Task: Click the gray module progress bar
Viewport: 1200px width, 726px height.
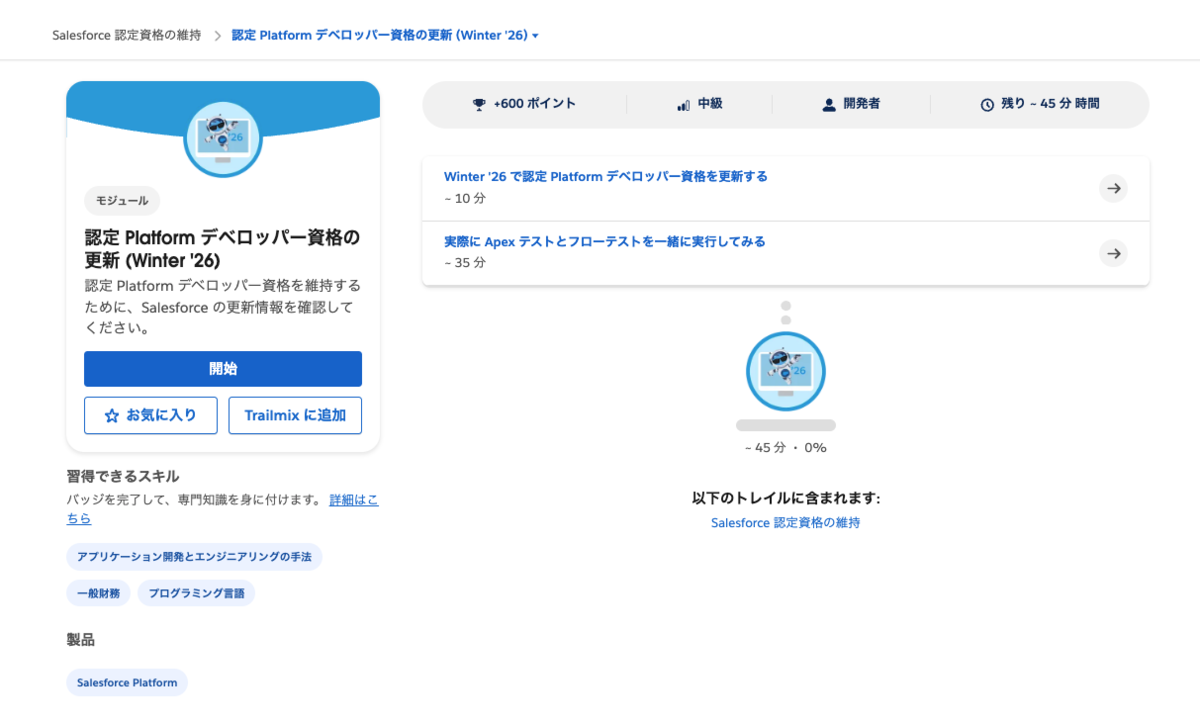Action: click(x=786, y=425)
